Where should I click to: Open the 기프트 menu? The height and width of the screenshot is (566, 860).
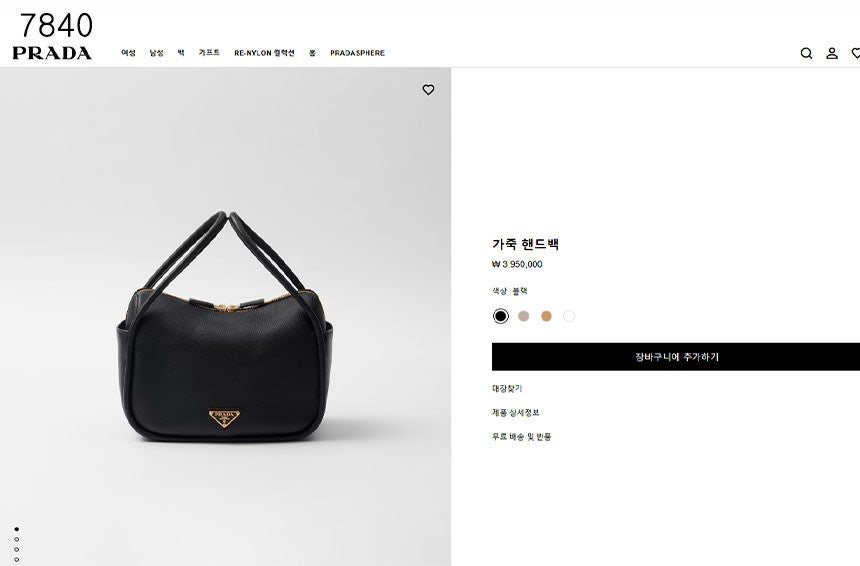click(209, 53)
